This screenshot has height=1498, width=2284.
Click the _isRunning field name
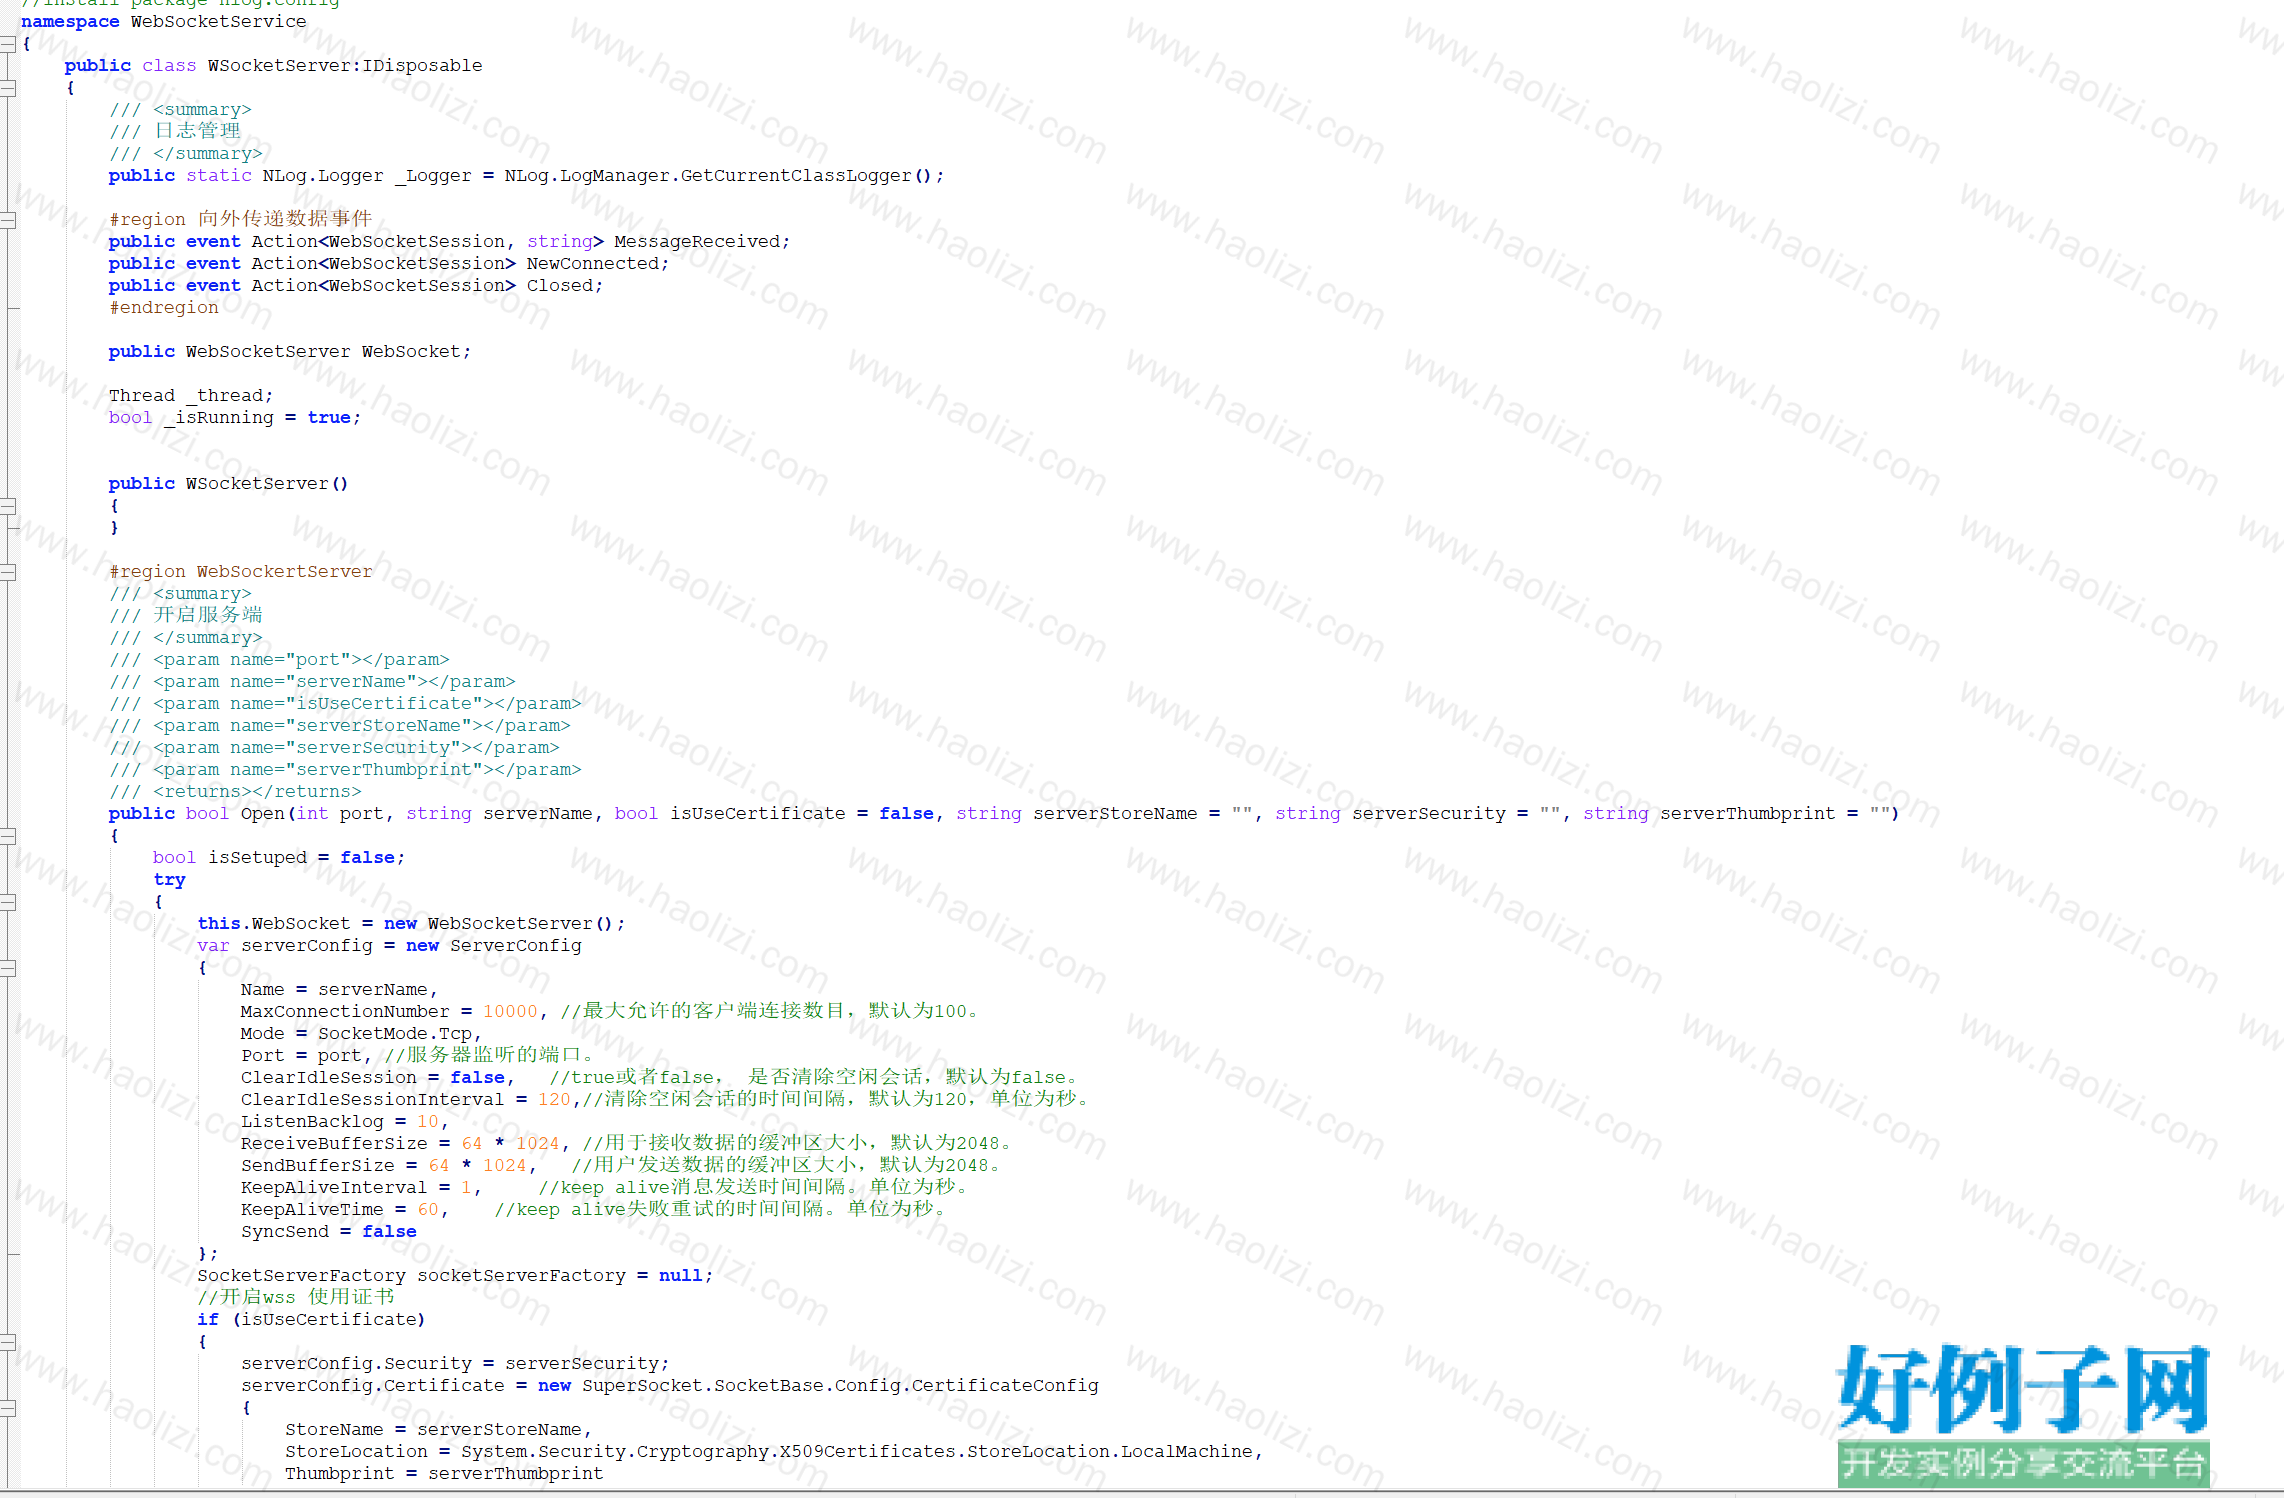(219, 418)
